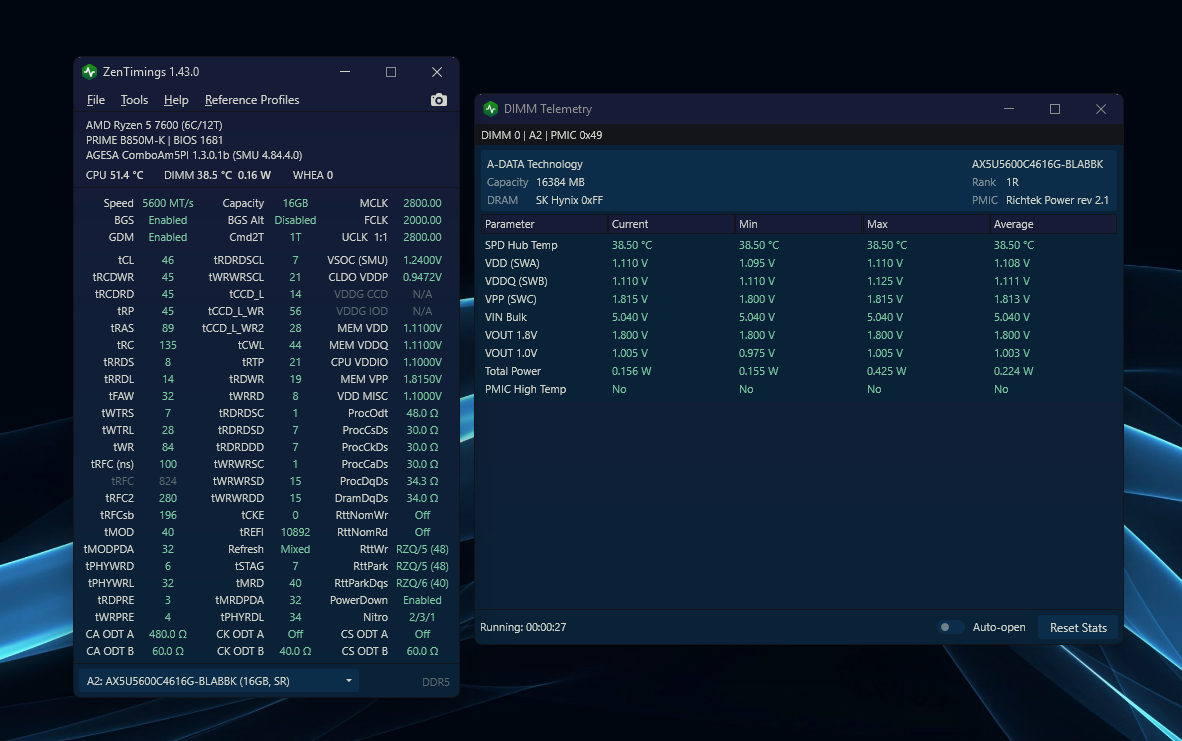Image resolution: width=1182 pixels, height=741 pixels.
Task: Click the Richtek Power rev 2.1 text
Action: tap(1057, 200)
